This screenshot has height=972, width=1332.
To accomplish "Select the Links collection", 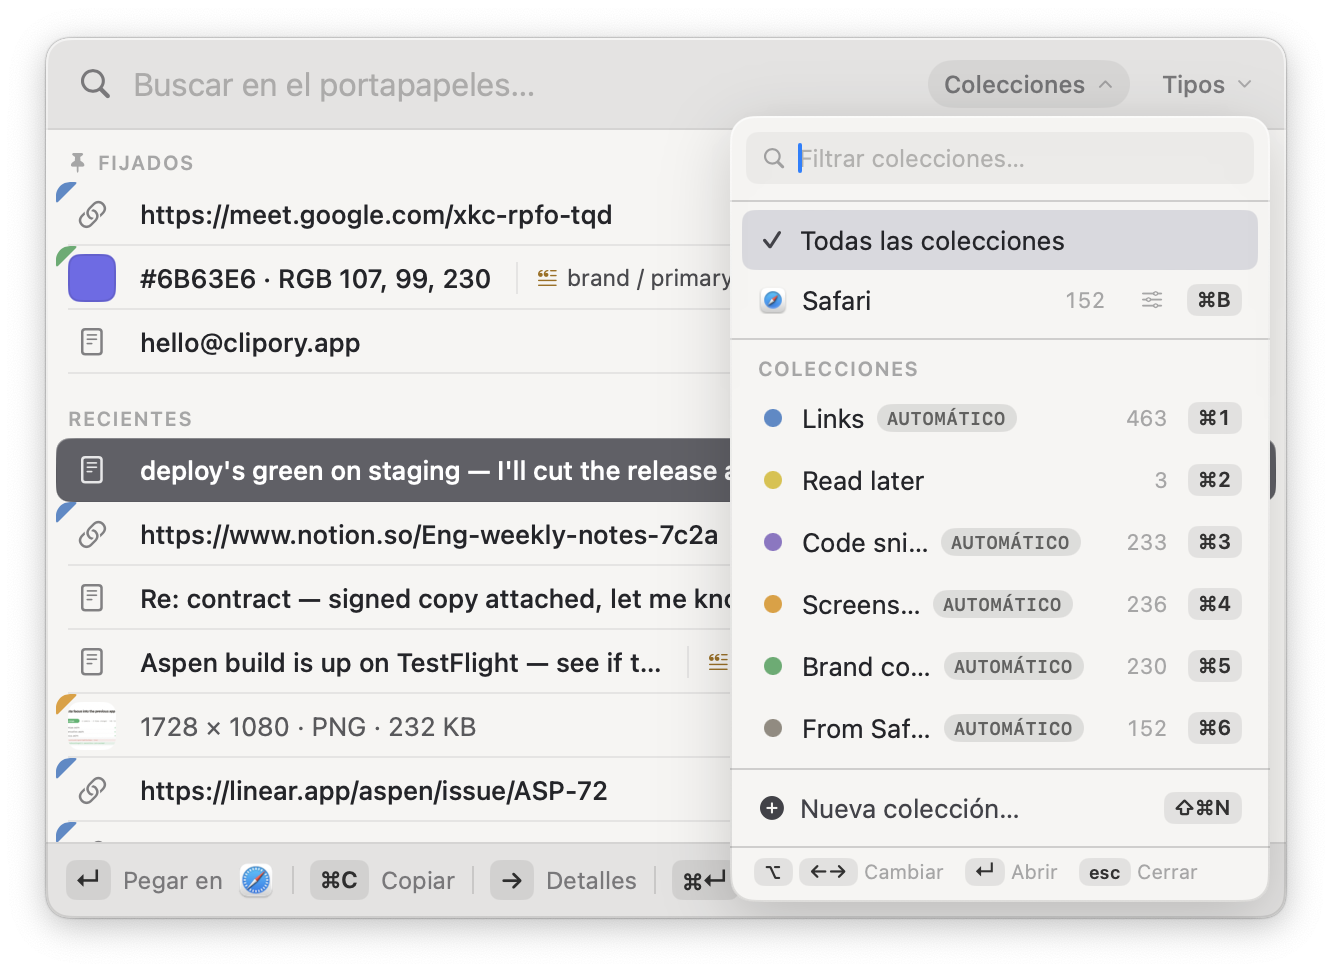I will coord(1000,418).
